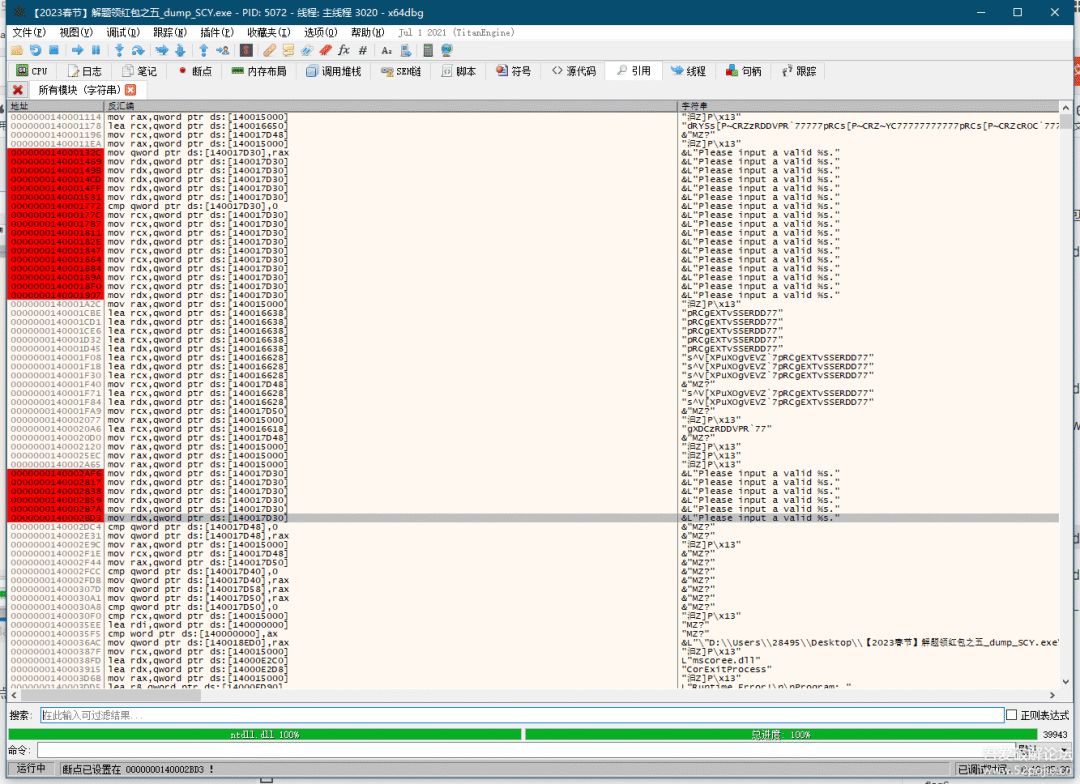Screen dimensions: 1080x784
Task: Click the vertical scrollbar down arrow
Action: 1066,683
